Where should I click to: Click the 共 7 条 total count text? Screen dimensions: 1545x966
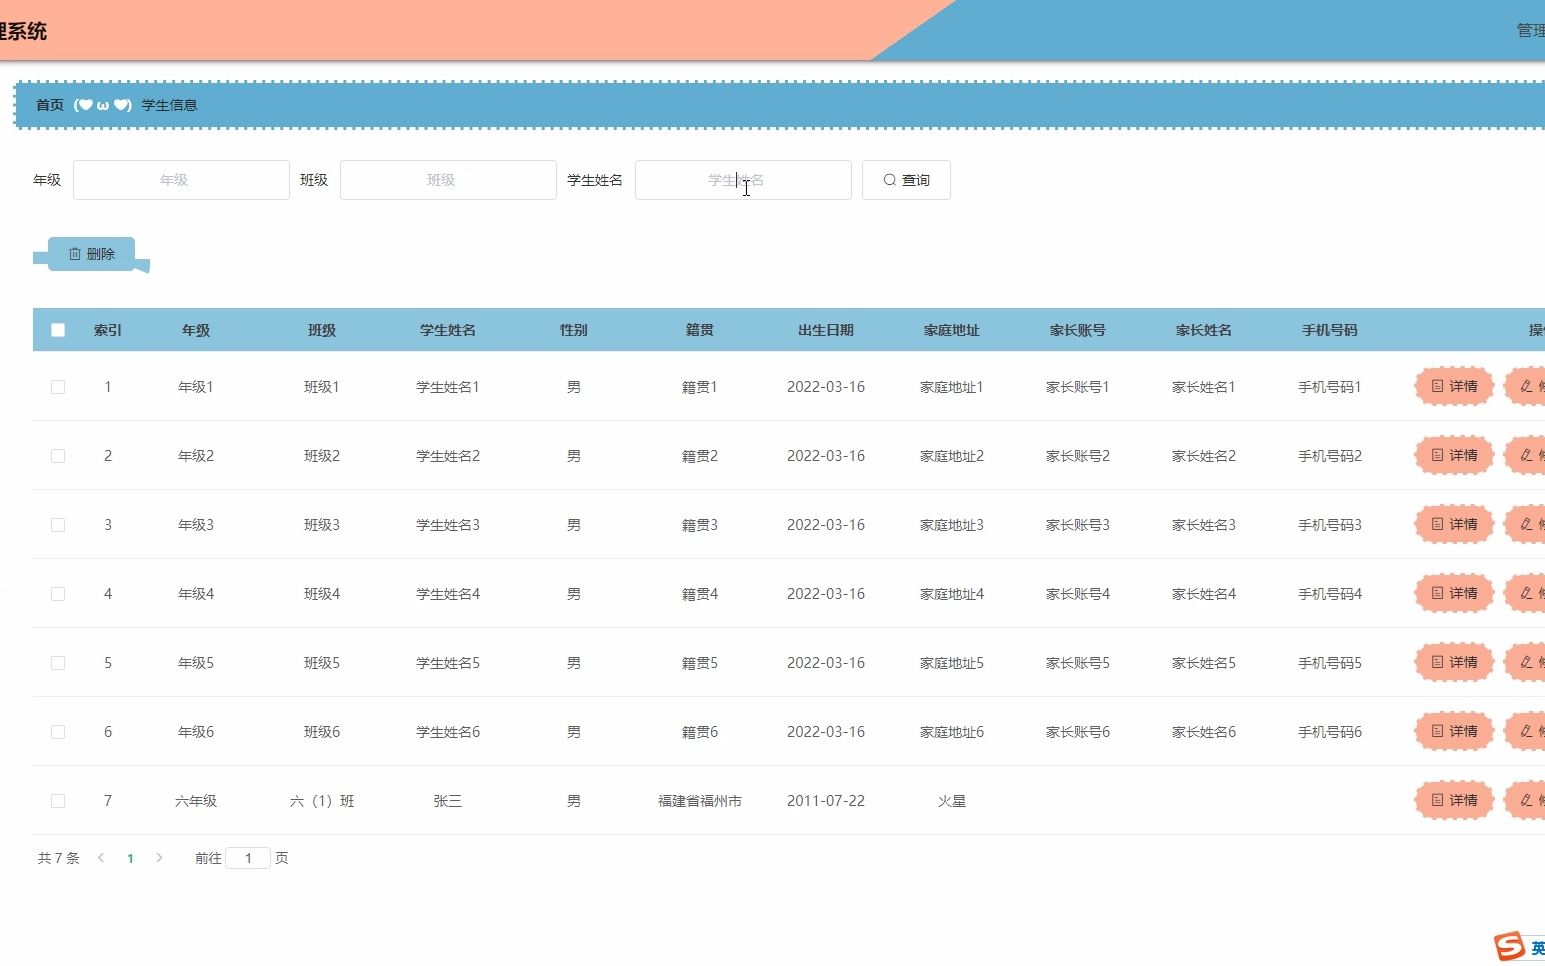point(59,858)
